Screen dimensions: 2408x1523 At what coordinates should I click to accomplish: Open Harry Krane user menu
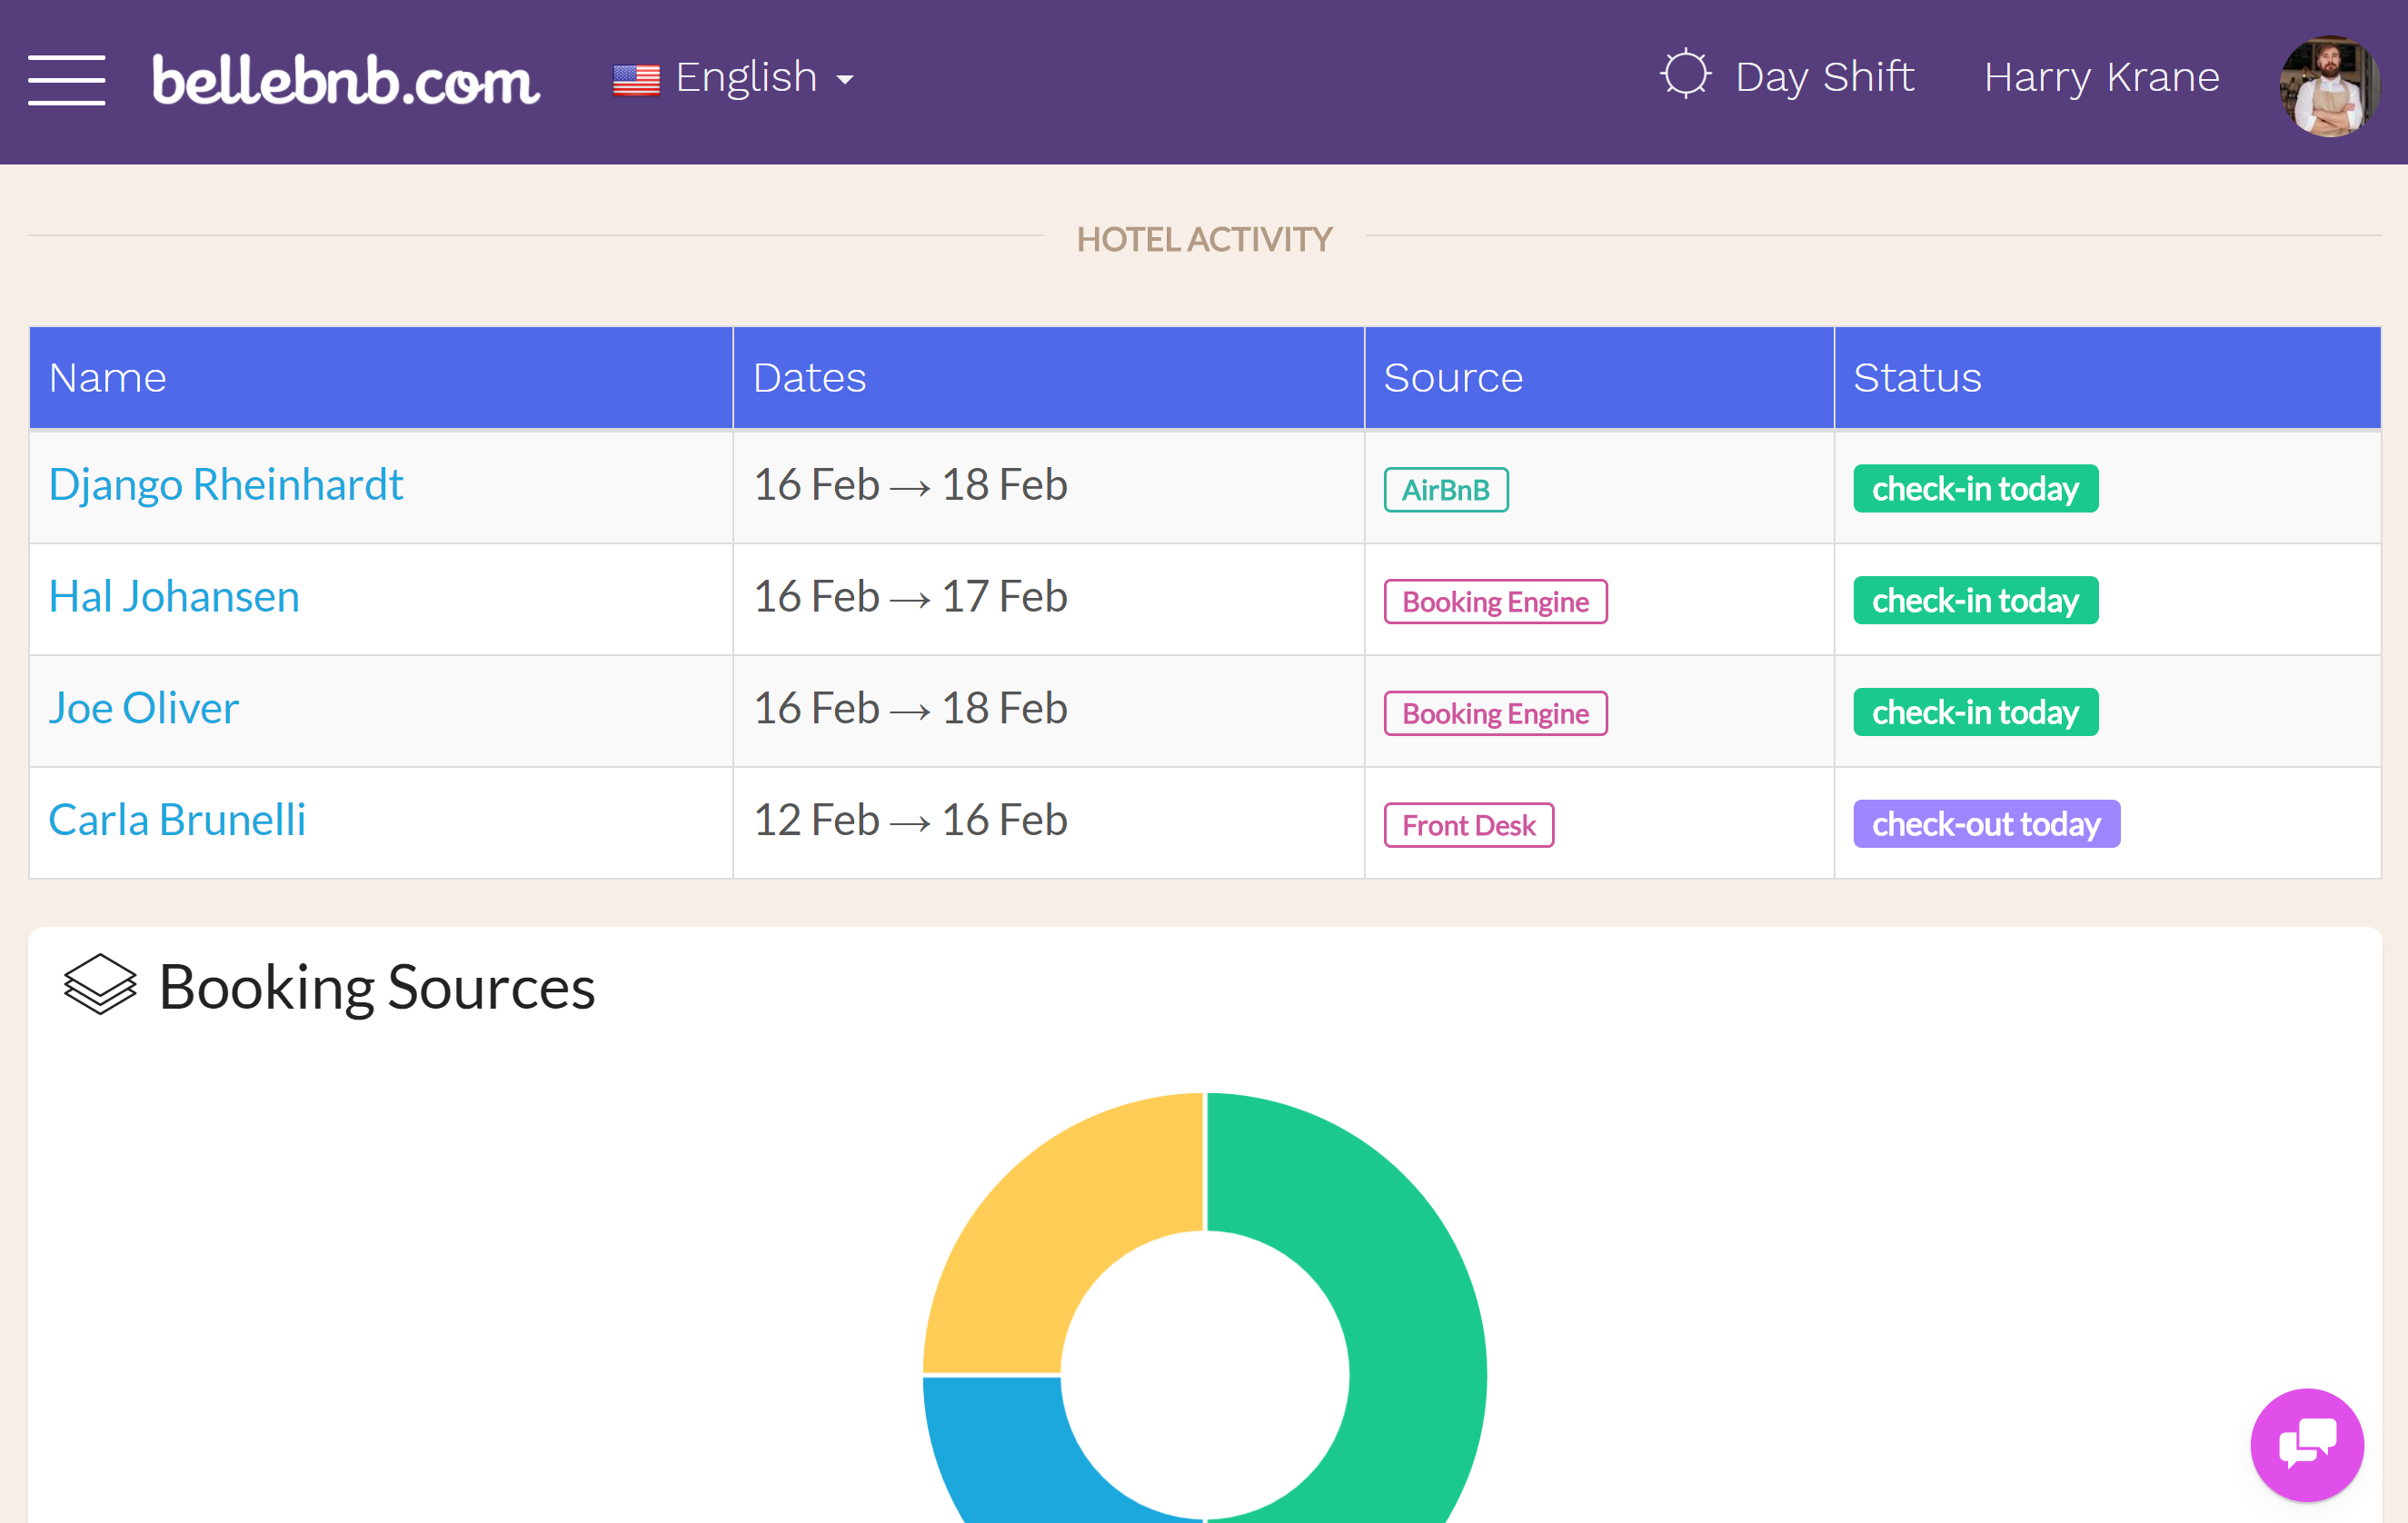[x=2101, y=77]
